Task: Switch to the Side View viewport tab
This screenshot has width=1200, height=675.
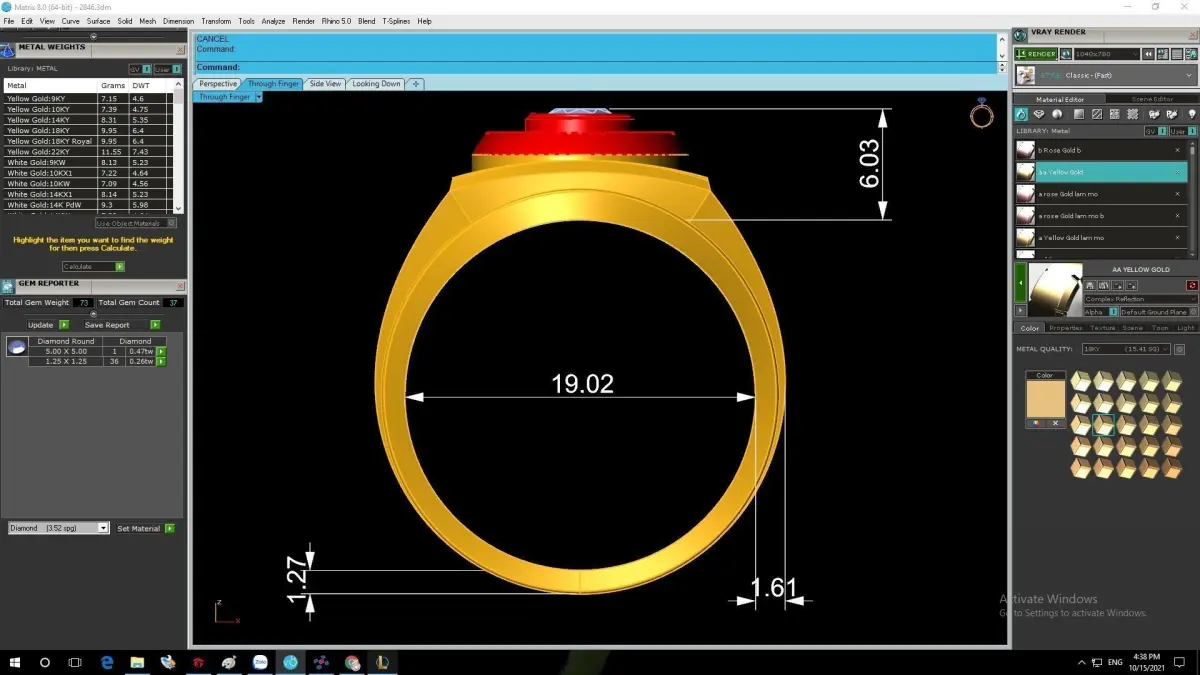Action: tap(325, 84)
